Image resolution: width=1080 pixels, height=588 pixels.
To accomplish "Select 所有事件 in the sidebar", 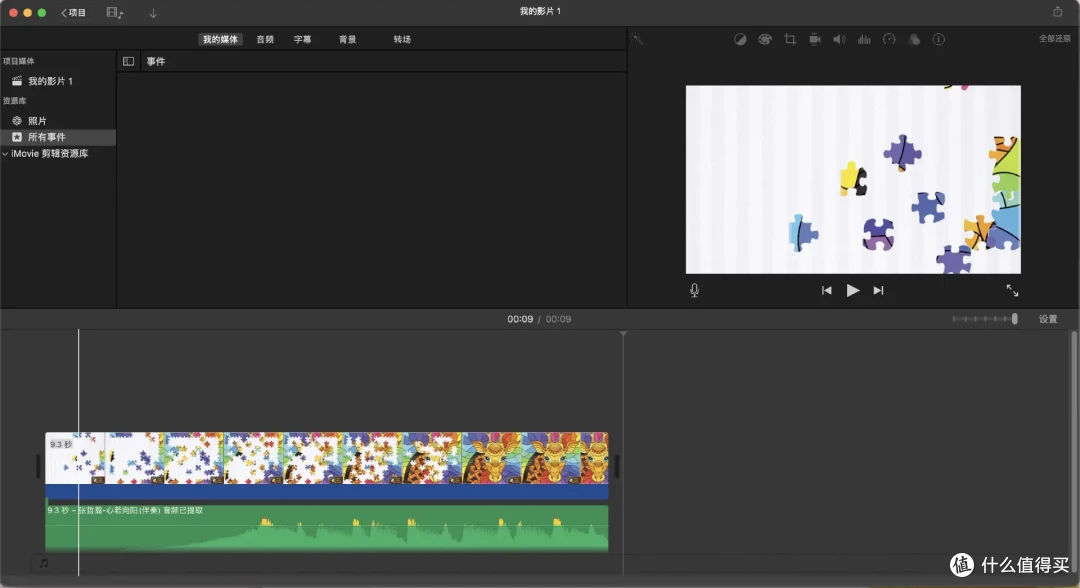I will point(58,137).
